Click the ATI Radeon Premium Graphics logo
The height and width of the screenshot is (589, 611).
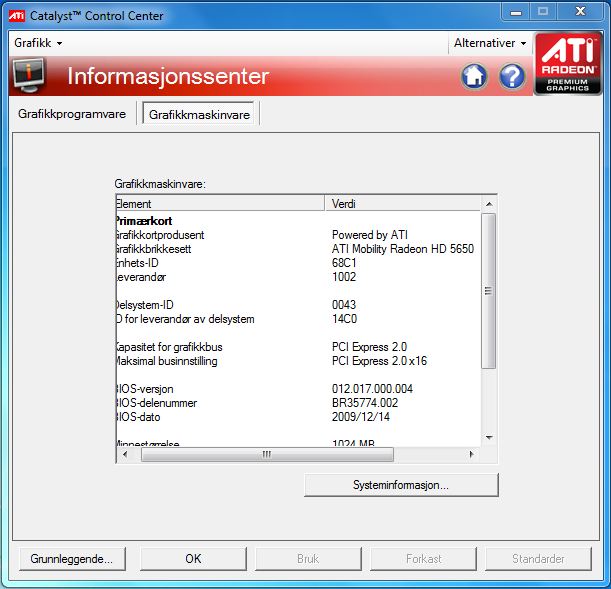pyautogui.click(x=568, y=63)
